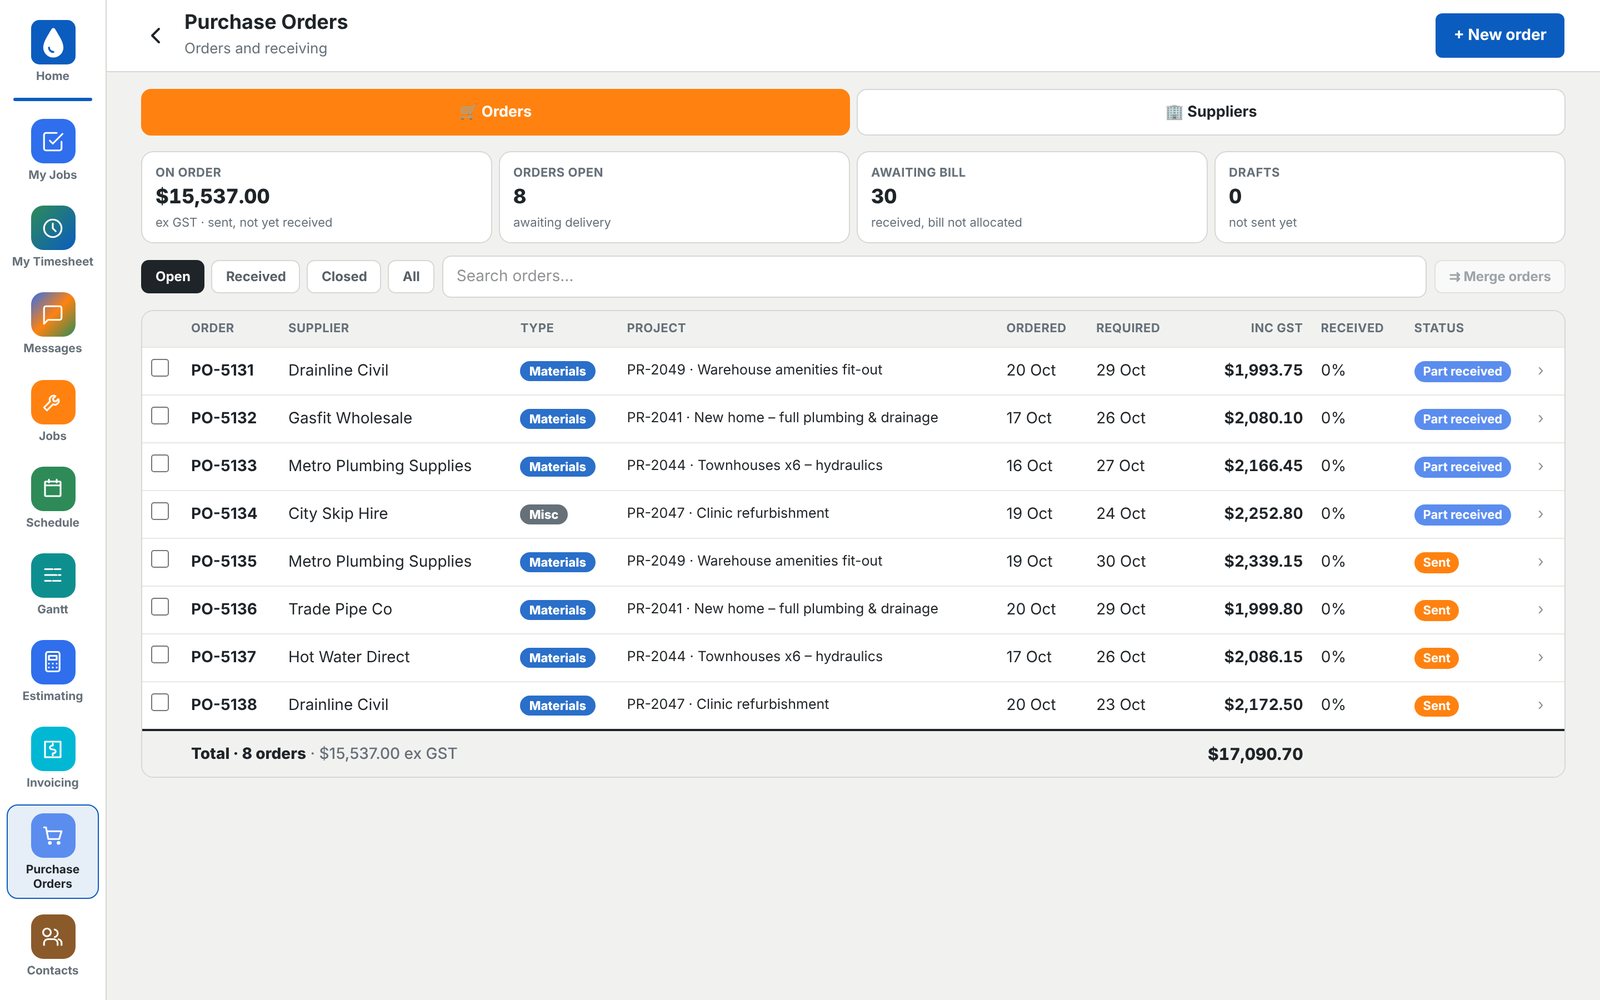
Task: Click the Misc type badge on PO-5134
Action: pos(543,515)
